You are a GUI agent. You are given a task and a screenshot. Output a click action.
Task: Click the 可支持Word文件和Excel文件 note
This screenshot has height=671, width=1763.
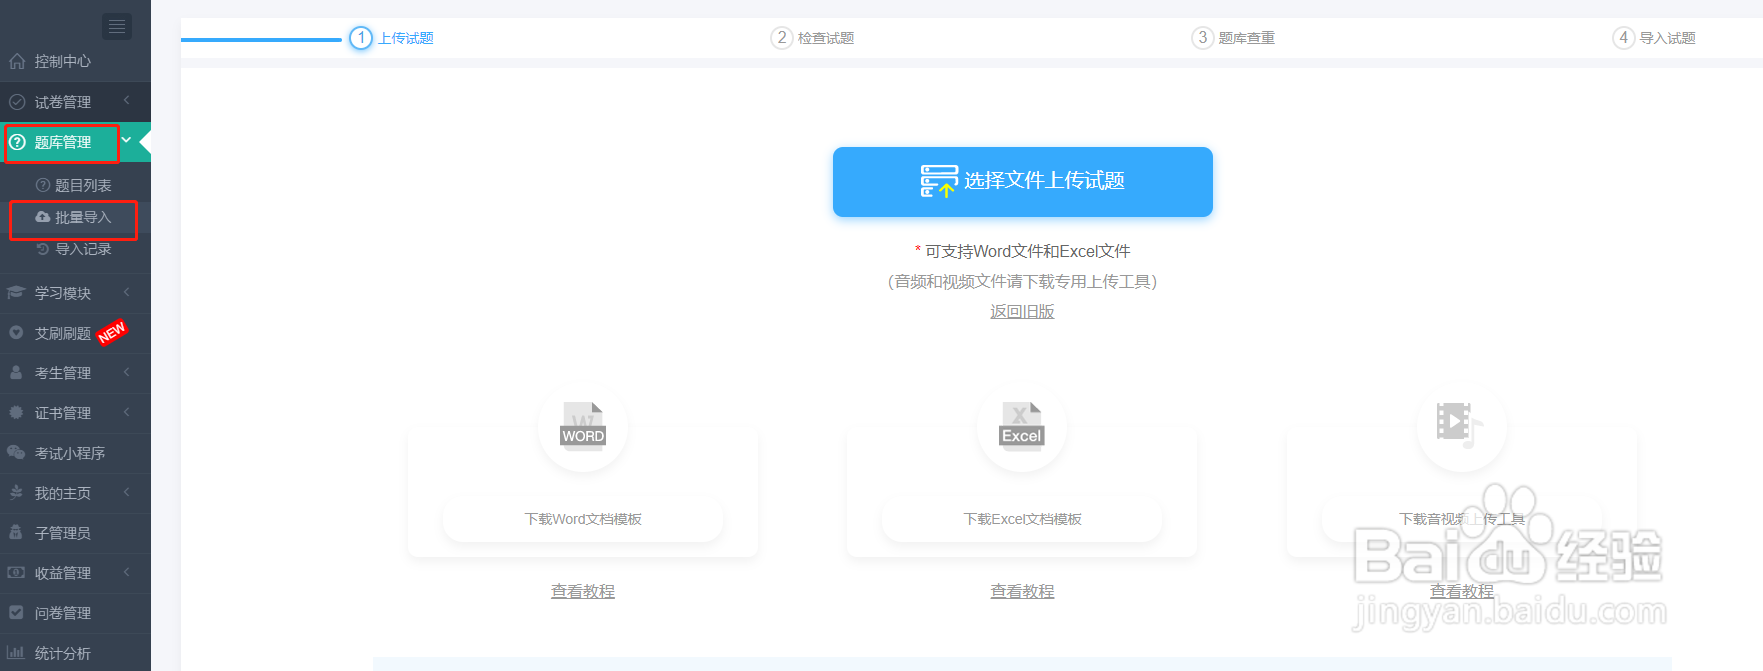[x=1022, y=251]
